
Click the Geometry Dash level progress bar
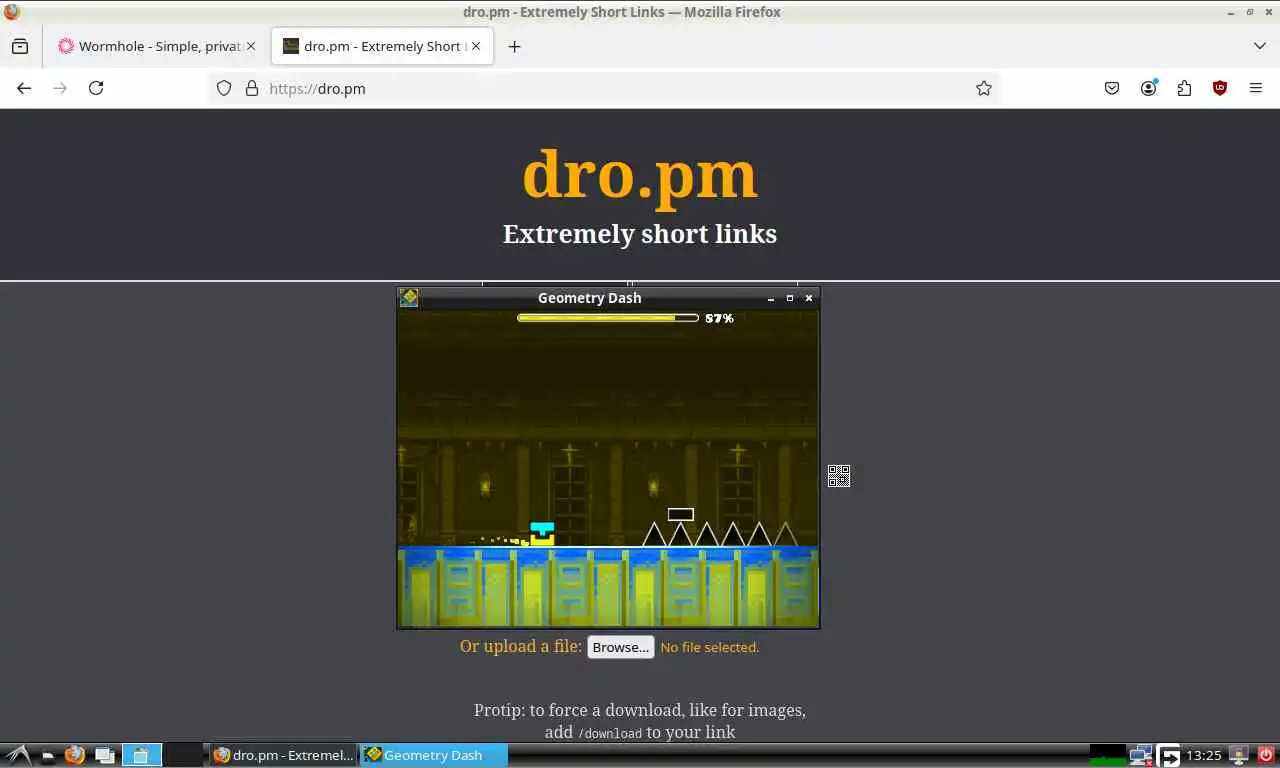coord(608,318)
